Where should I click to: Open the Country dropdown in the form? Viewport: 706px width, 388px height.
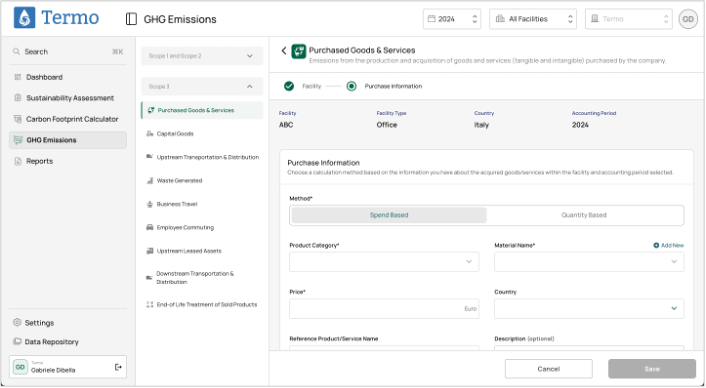(589, 309)
